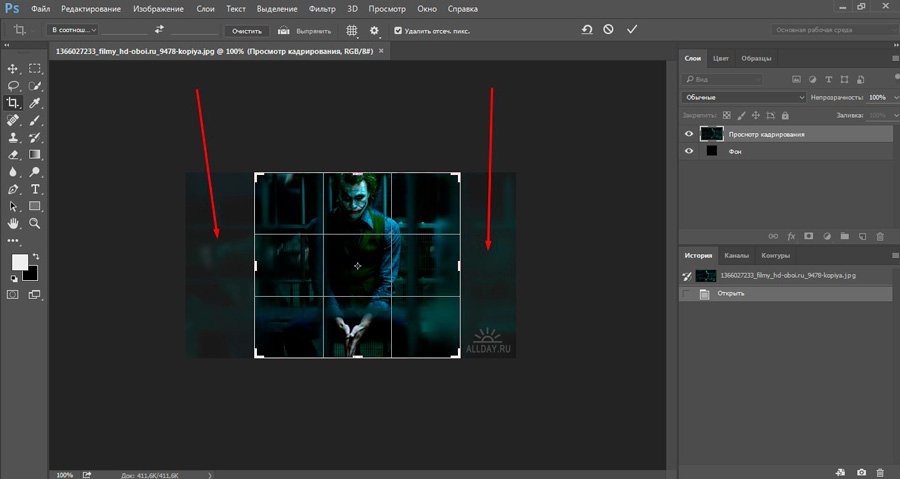
Task: Select the Gradient tool
Action: [x=35, y=155]
